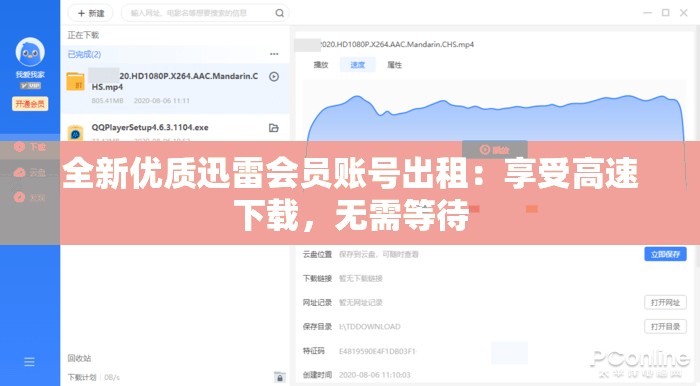Click the magnifier search icon
700x386 pixels.
279,13
